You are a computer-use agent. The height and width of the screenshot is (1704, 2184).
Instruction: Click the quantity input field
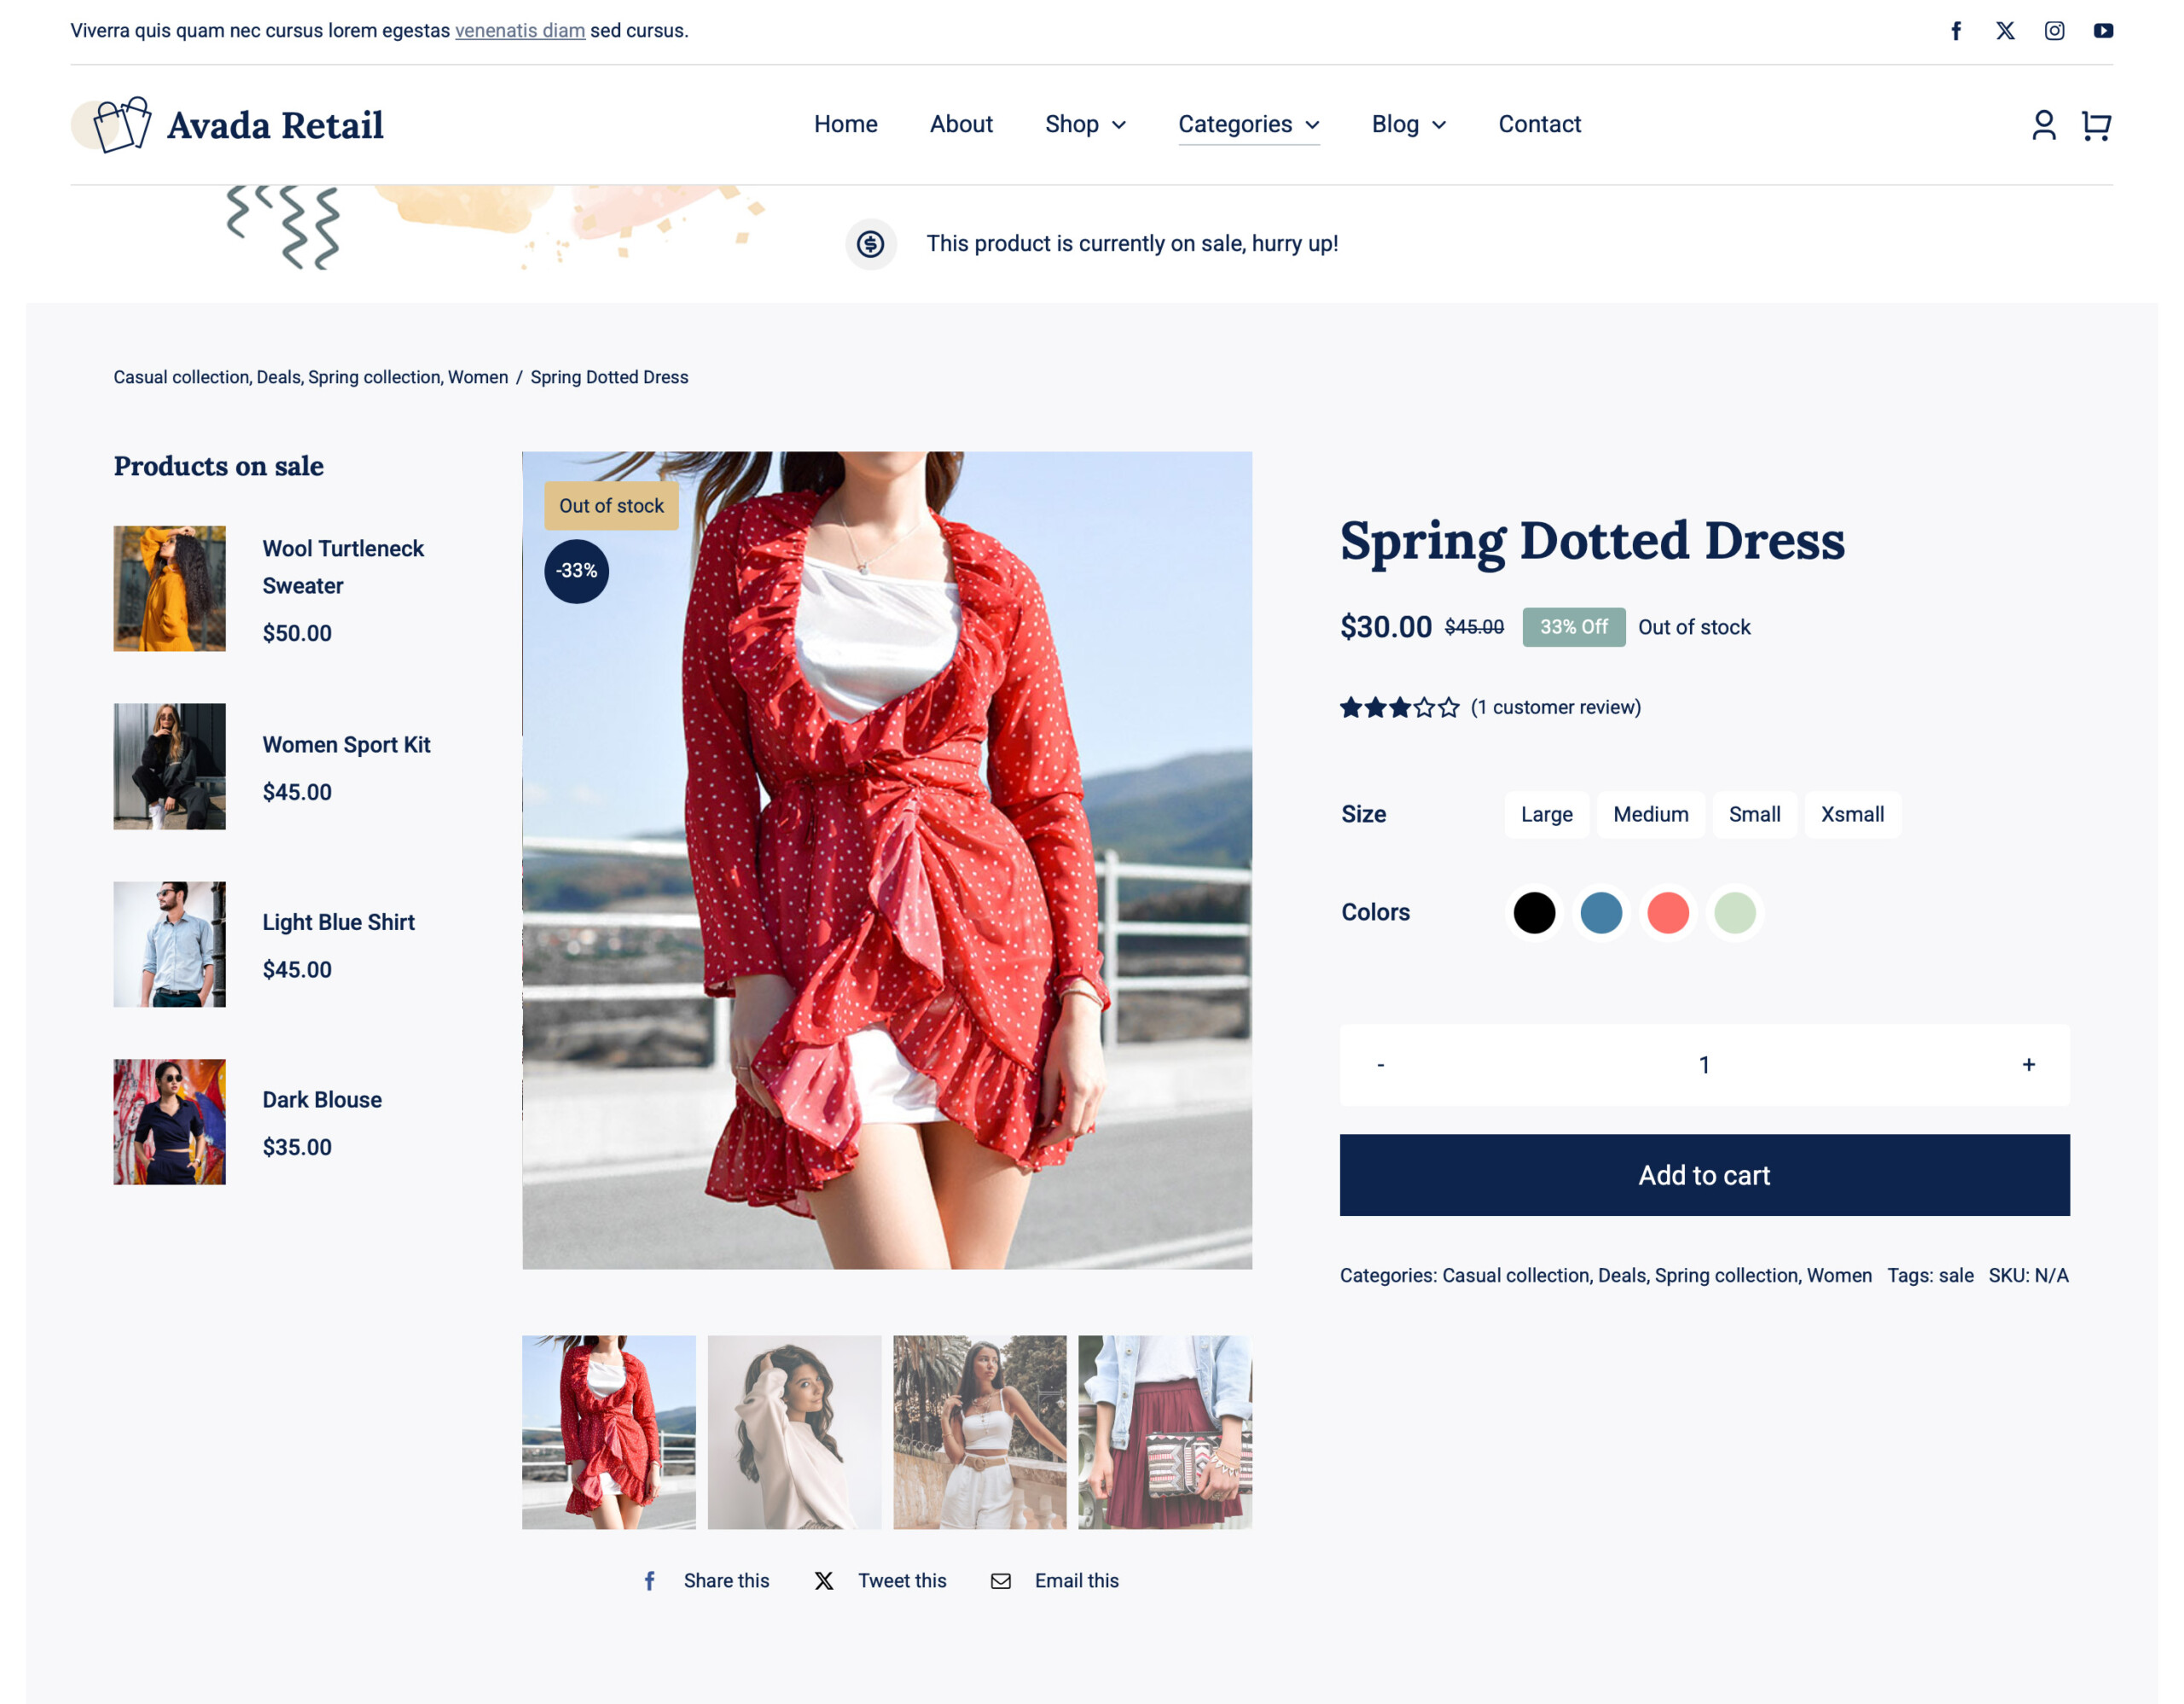pyautogui.click(x=1704, y=1064)
